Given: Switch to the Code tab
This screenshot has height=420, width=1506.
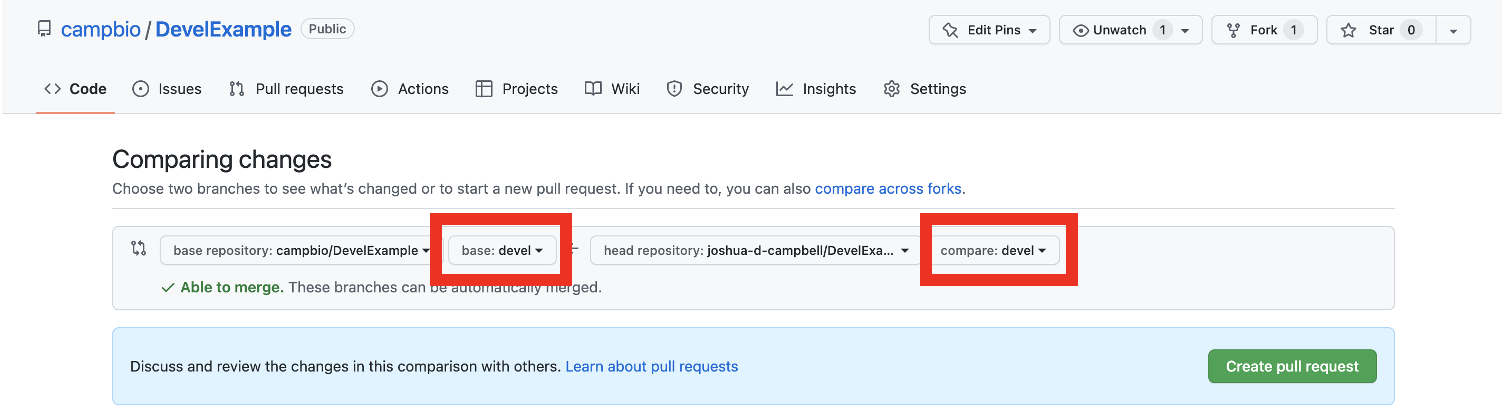Looking at the screenshot, I should pyautogui.click(x=75, y=89).
